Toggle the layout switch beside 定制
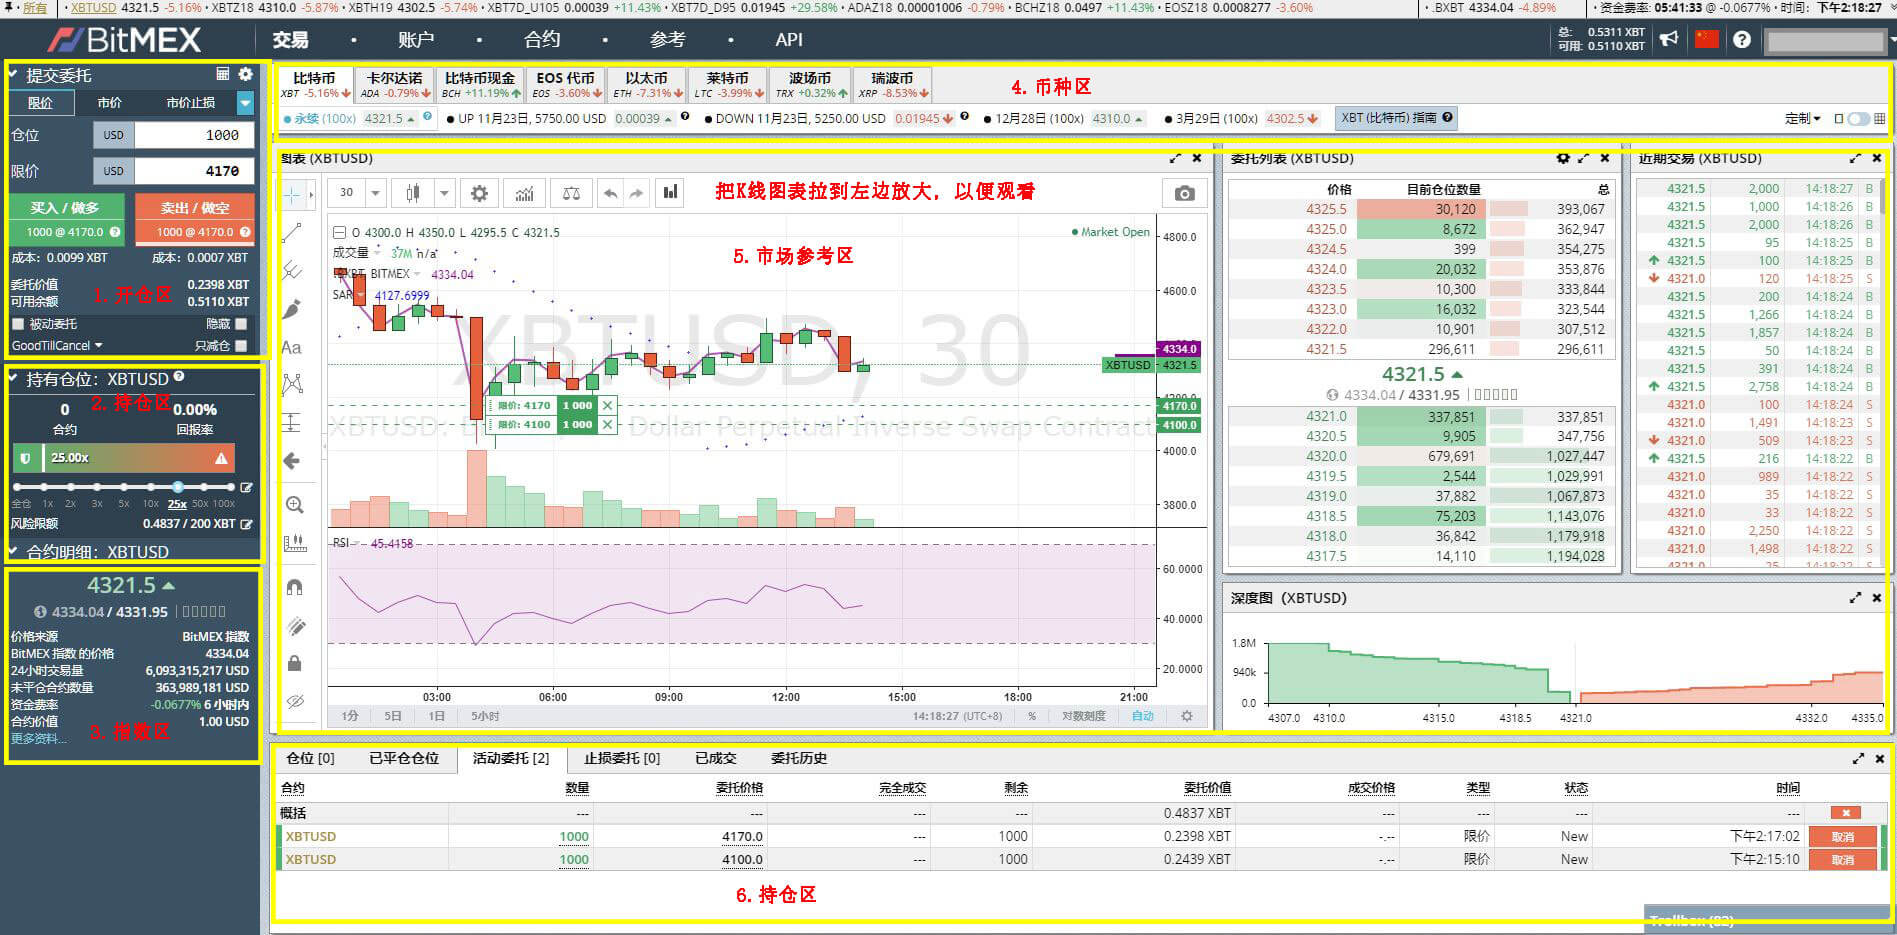Viewport: 1897px width, 935px height. pos(1859,119)
